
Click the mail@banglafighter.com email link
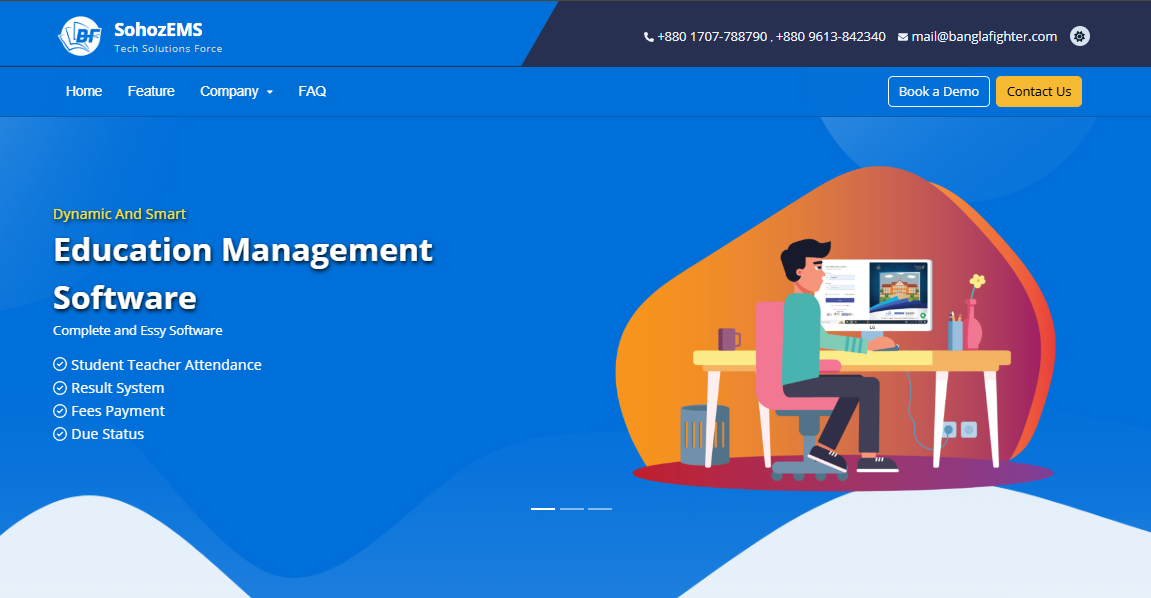pos(984,37)
